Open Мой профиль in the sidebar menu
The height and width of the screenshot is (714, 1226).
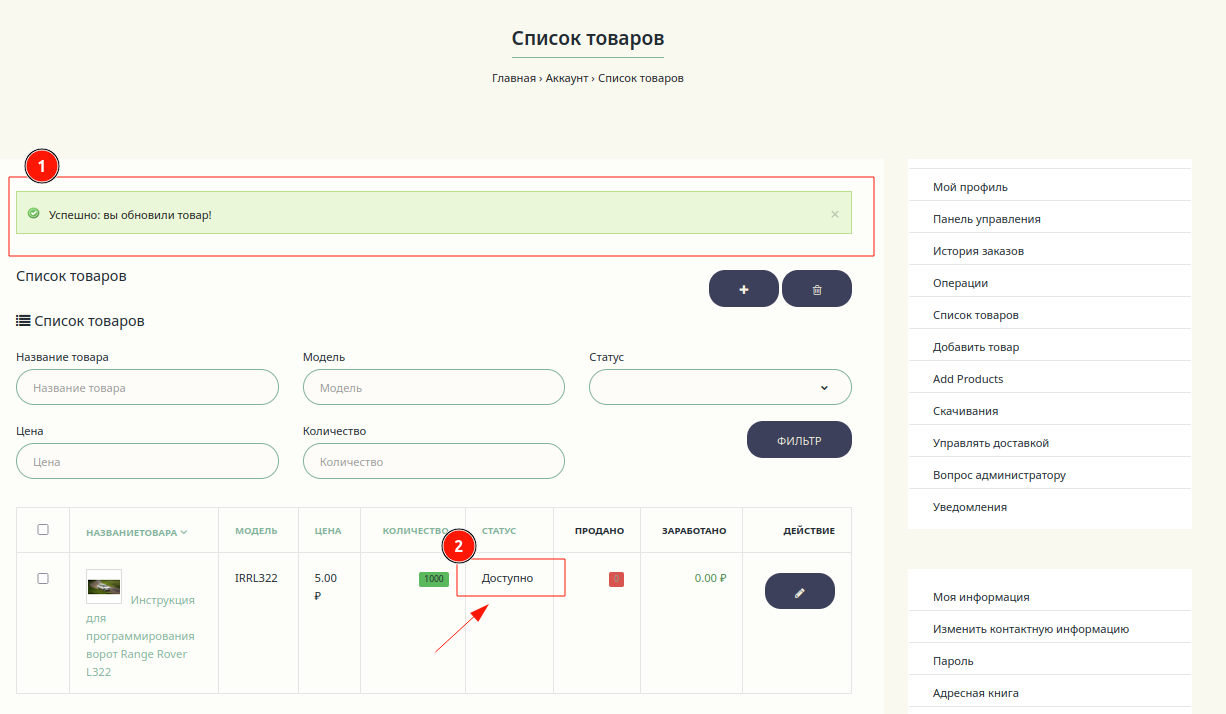[970, 187]
